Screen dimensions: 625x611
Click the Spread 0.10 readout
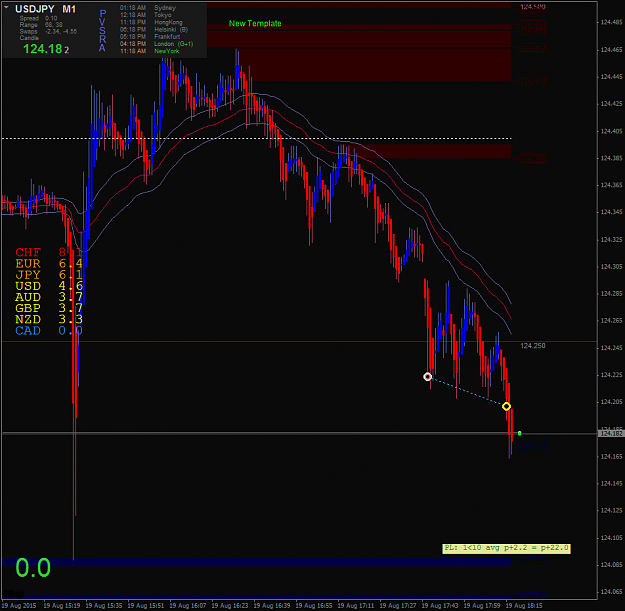(x=38, y=18)
